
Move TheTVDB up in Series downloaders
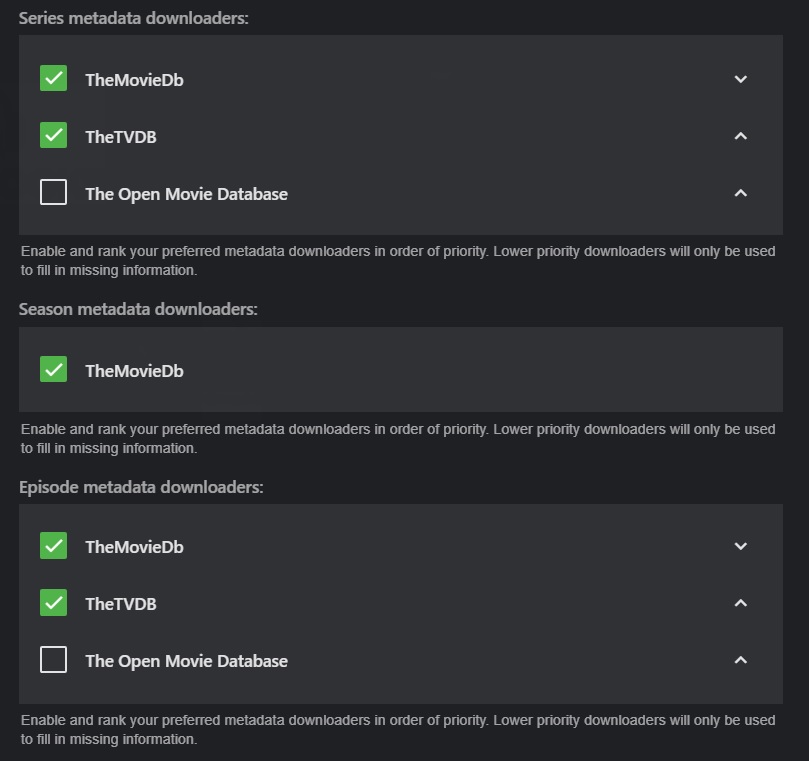[x=740, y=136]
